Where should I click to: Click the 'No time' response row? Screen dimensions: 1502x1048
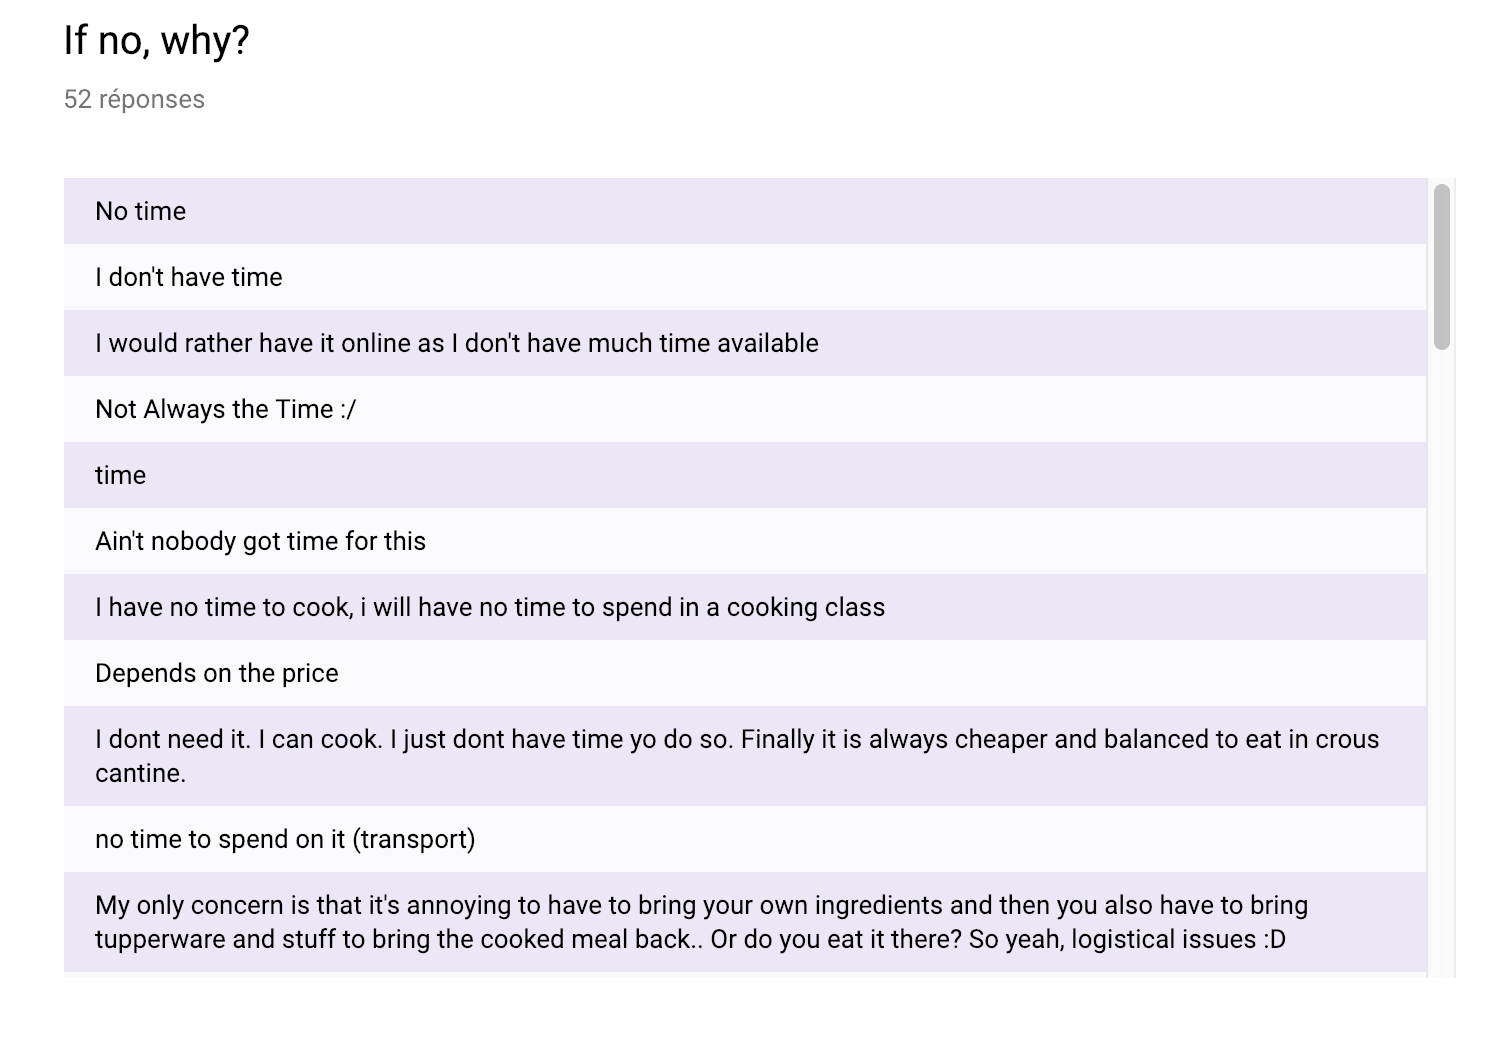click(745, 211)
